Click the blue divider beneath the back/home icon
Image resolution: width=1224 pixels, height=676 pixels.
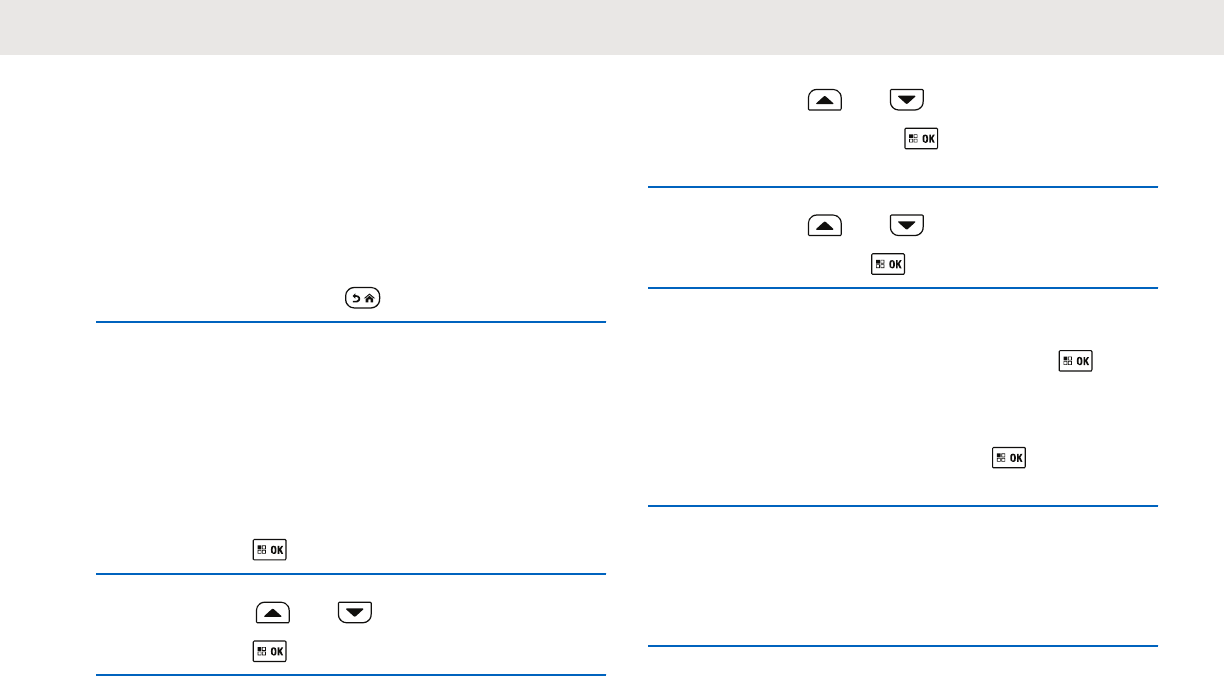click(351, 322)
